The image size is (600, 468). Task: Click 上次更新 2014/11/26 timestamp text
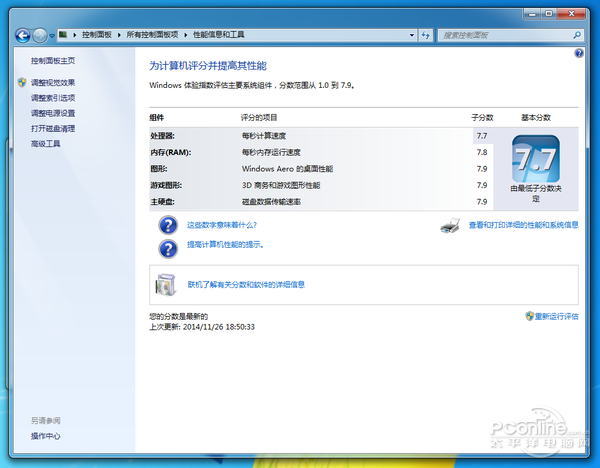click(x=202, y=327)
